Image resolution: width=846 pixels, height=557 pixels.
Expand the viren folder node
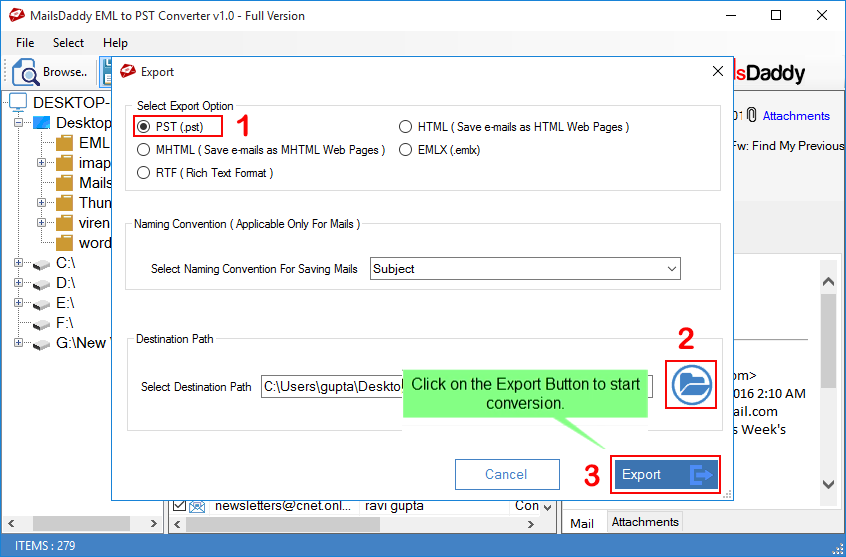point(42,222)
